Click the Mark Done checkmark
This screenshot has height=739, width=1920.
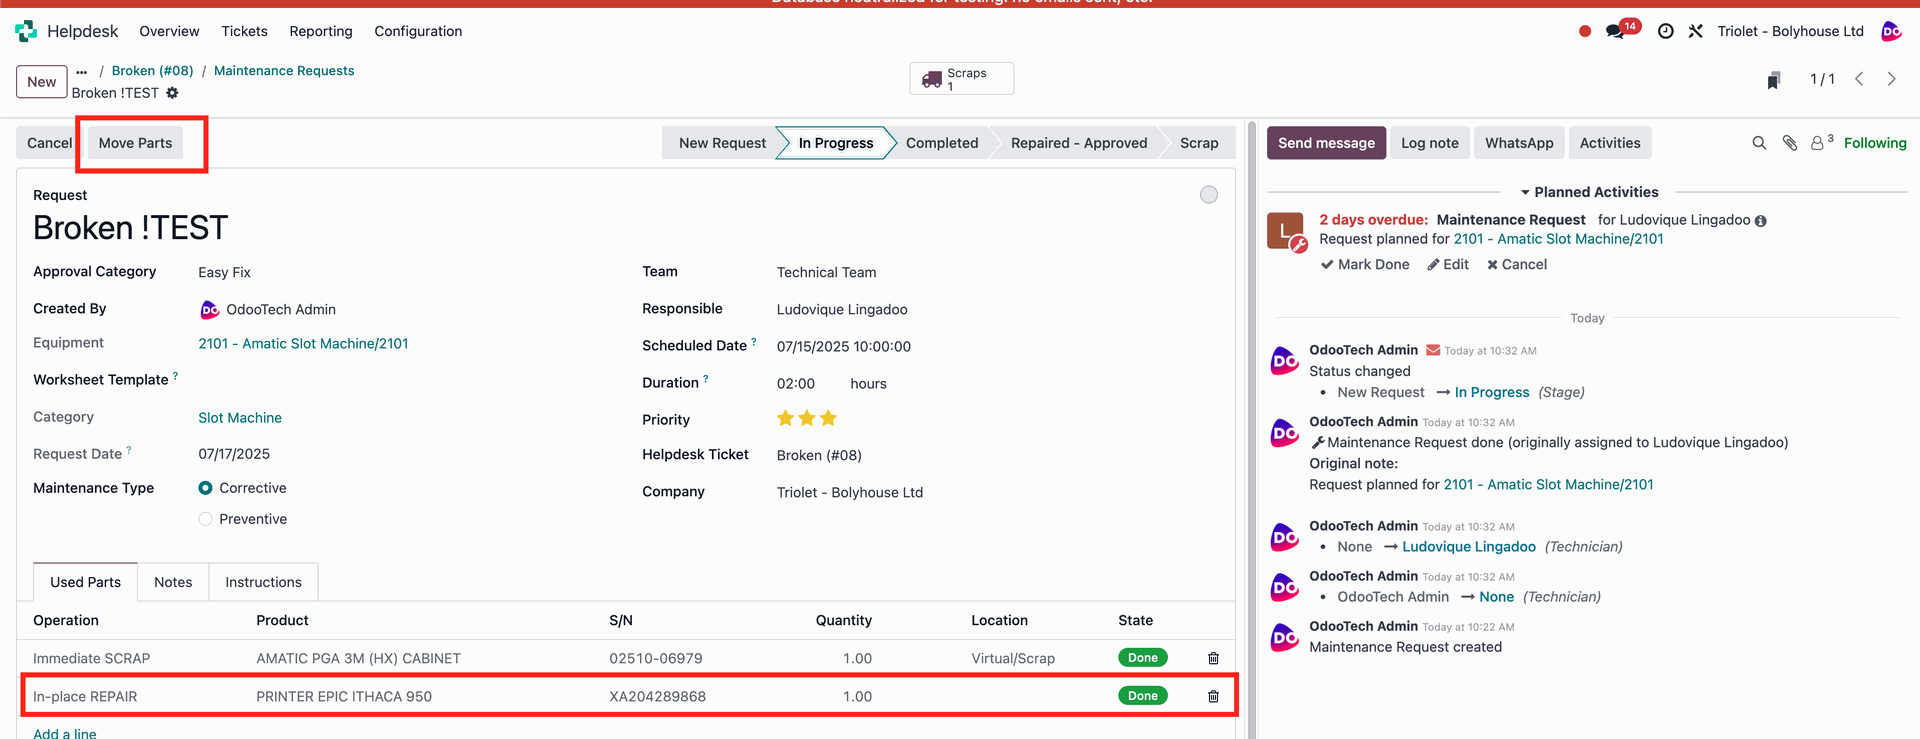tap(1365, 264)
